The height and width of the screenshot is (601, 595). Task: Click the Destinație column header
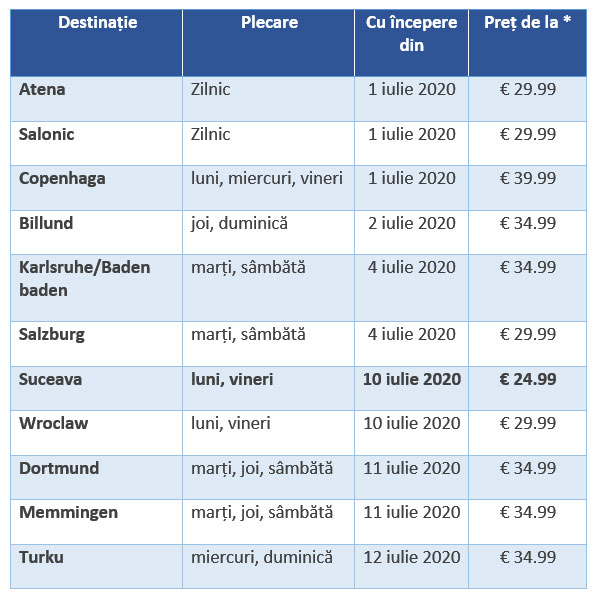[x=96, y=43]
